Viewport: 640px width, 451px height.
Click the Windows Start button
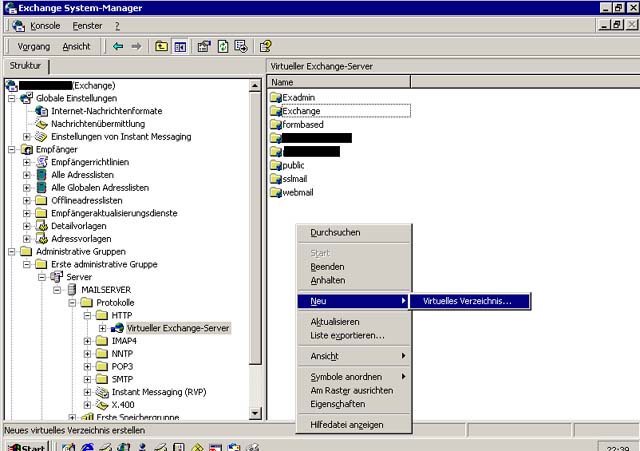[x=27, y=447]
